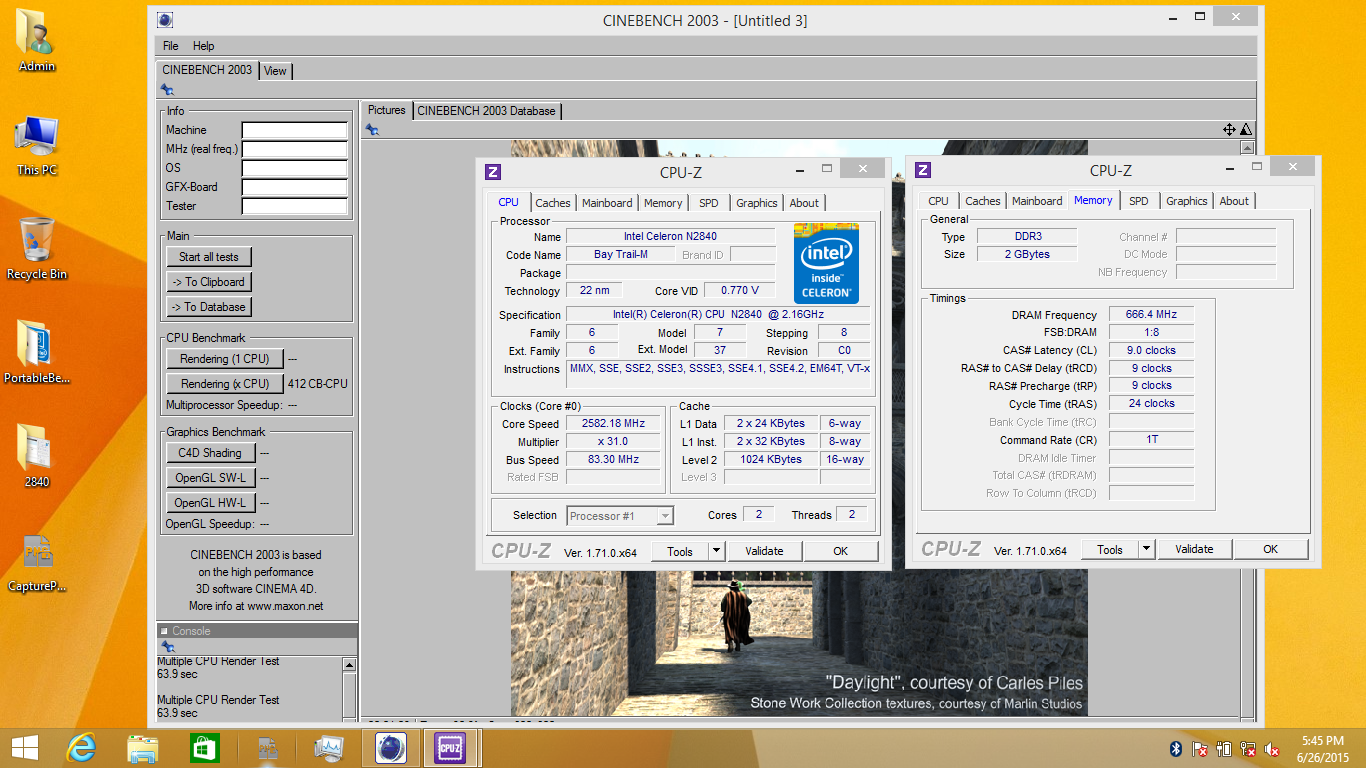
Task: Click the Machine input field
Action: pos(295,130)
